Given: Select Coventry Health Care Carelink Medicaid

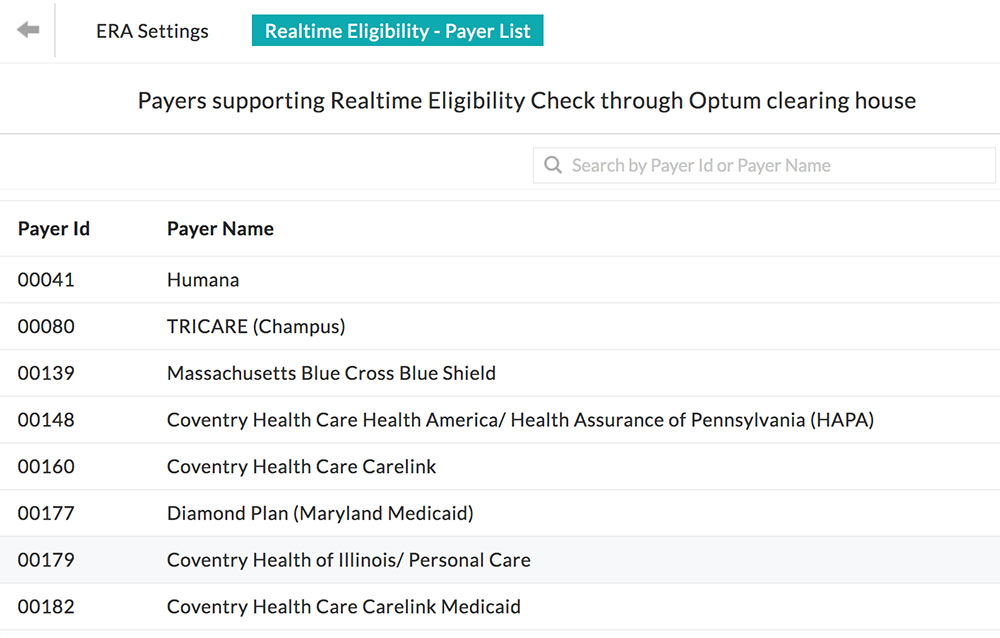Looking at the screenshot, I should pos(343,607).
